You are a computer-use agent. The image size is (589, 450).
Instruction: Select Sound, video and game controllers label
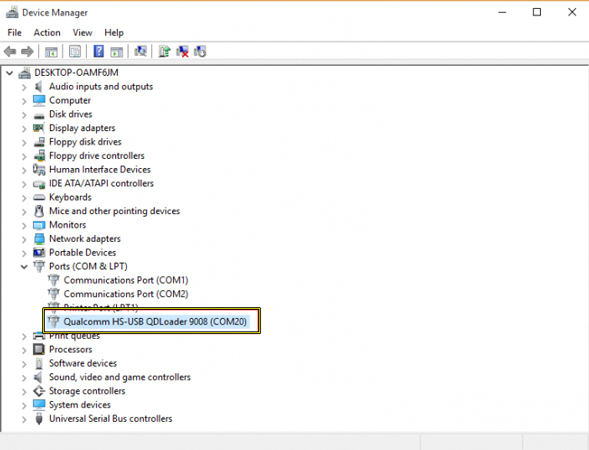point(120,377)
